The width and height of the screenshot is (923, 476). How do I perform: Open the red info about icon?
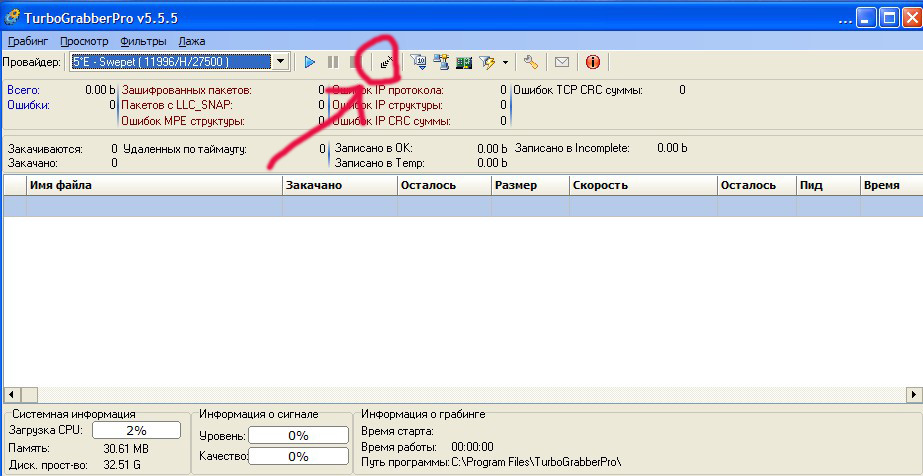(593, 62)
